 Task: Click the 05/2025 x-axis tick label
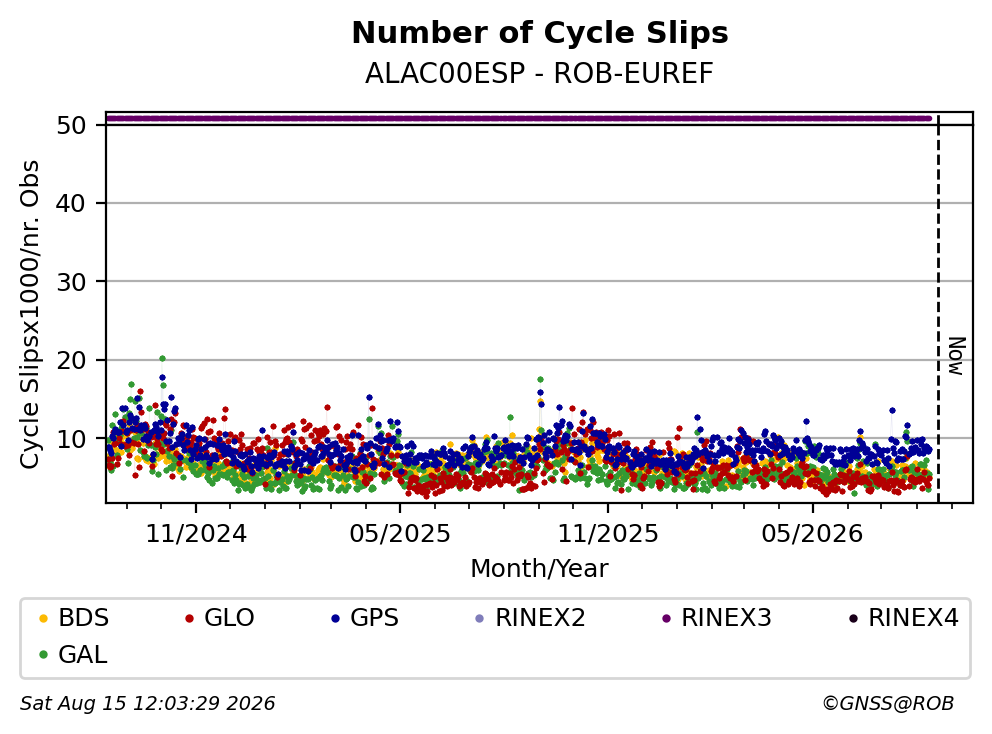[x=400, y=534]
